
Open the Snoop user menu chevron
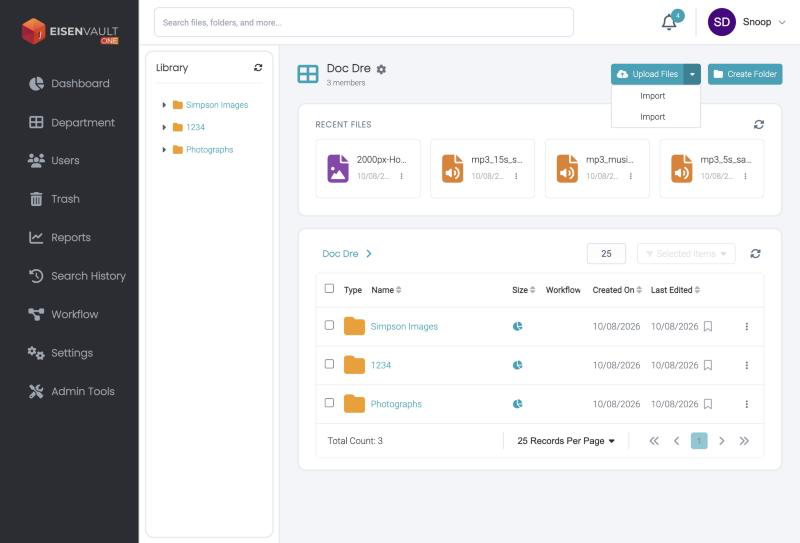(x=782, y=22)
